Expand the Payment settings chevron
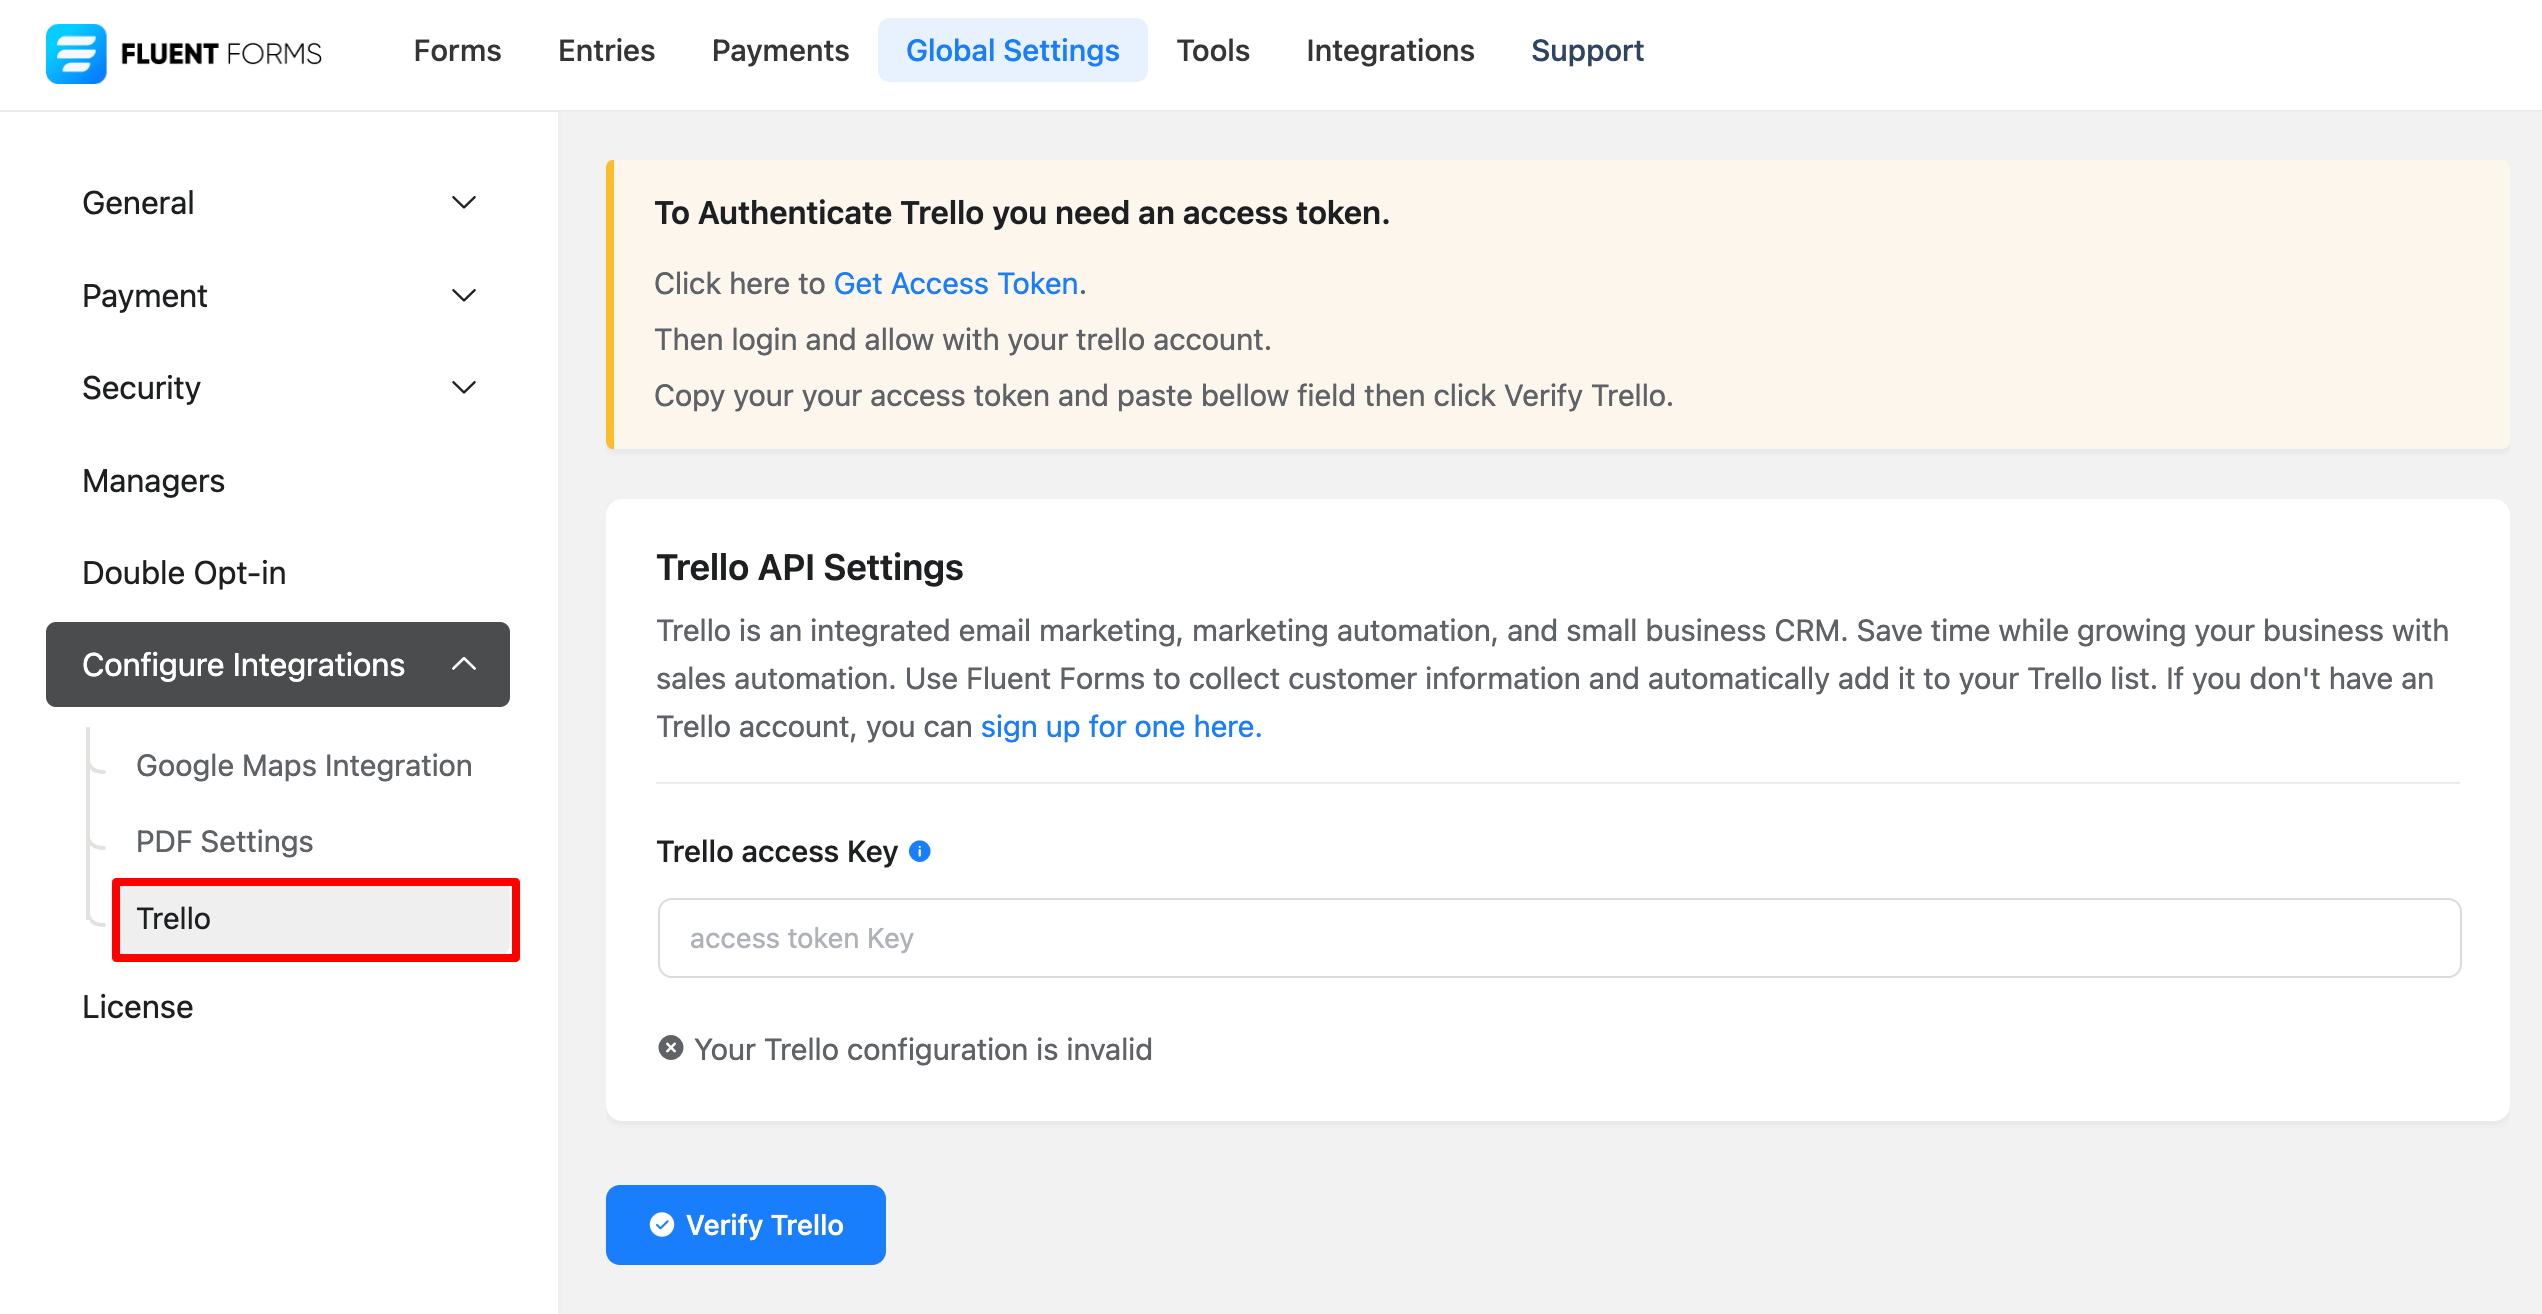This screenshot has height=1314, width=2542. [463, 296]
